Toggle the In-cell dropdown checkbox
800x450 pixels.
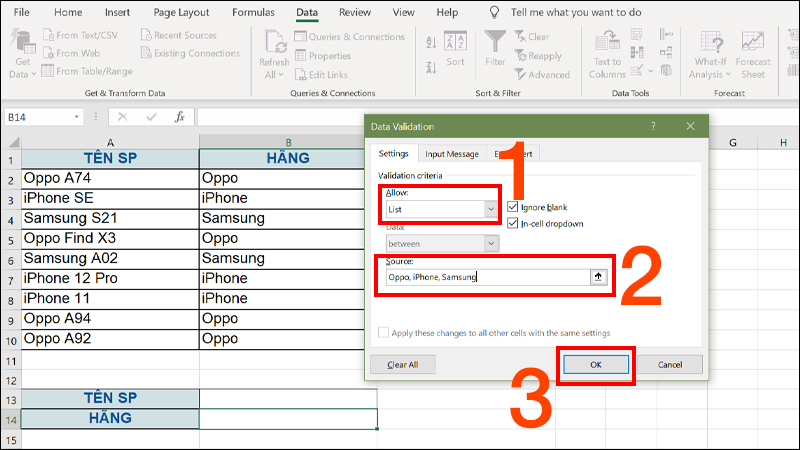pyautogui.click(x=513, y=223)
